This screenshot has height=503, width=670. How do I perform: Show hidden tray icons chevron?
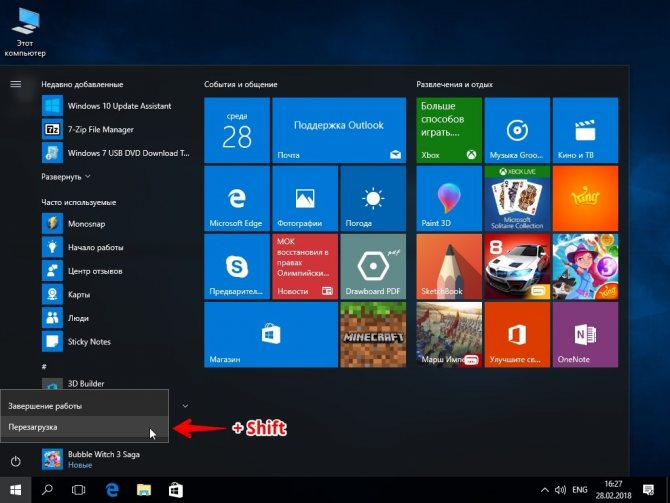click(544, 490)
